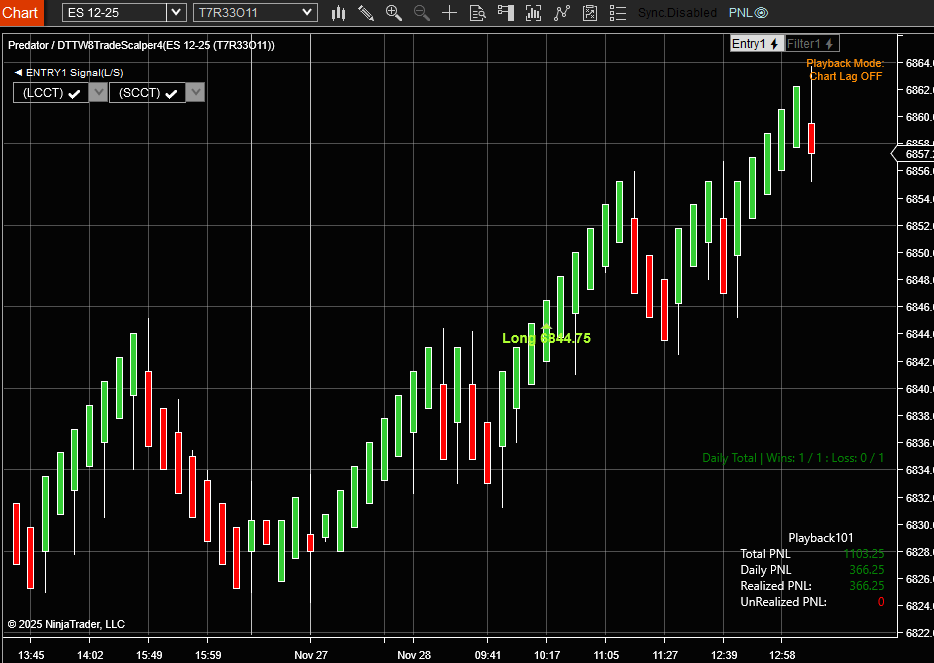Screen dimensions: 934x663
Task: Collapse the ENTRY1 Signal(L/S) panel
Action: click(18, 73)
